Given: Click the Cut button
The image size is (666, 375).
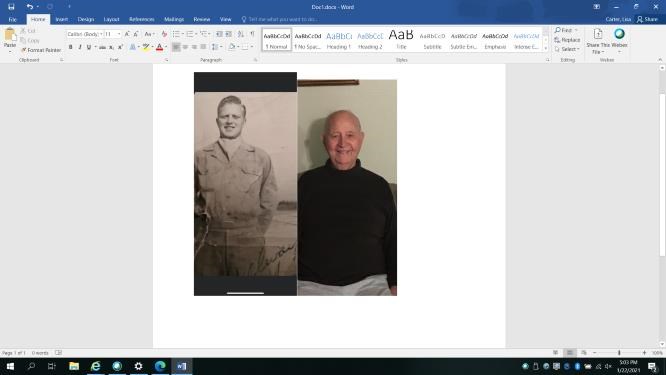Looking at the screenshot, I should pos(28,31).
